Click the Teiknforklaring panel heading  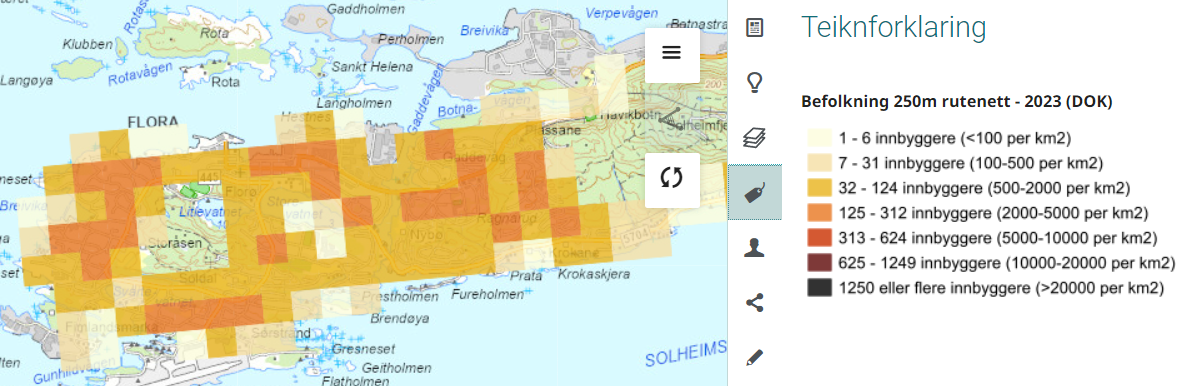894,27
